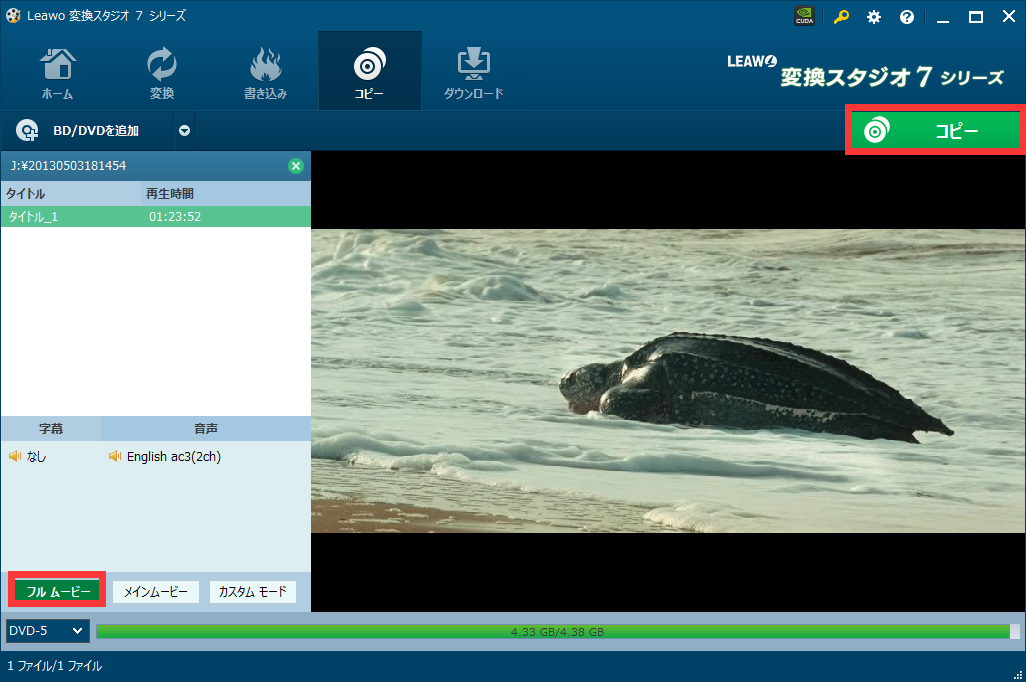1026x682 pixels.
Task: Click the 1 ファイル/1 ファイル status text
Action: click(x=54, y=666)
